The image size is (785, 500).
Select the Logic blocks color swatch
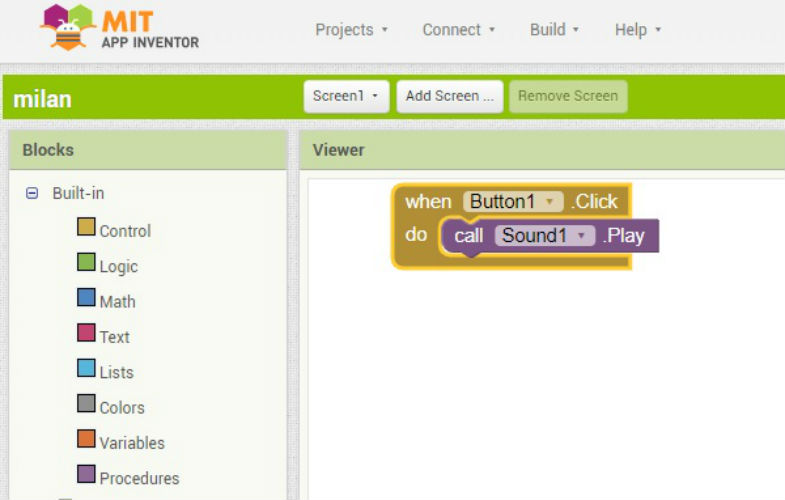coord(86,262)
